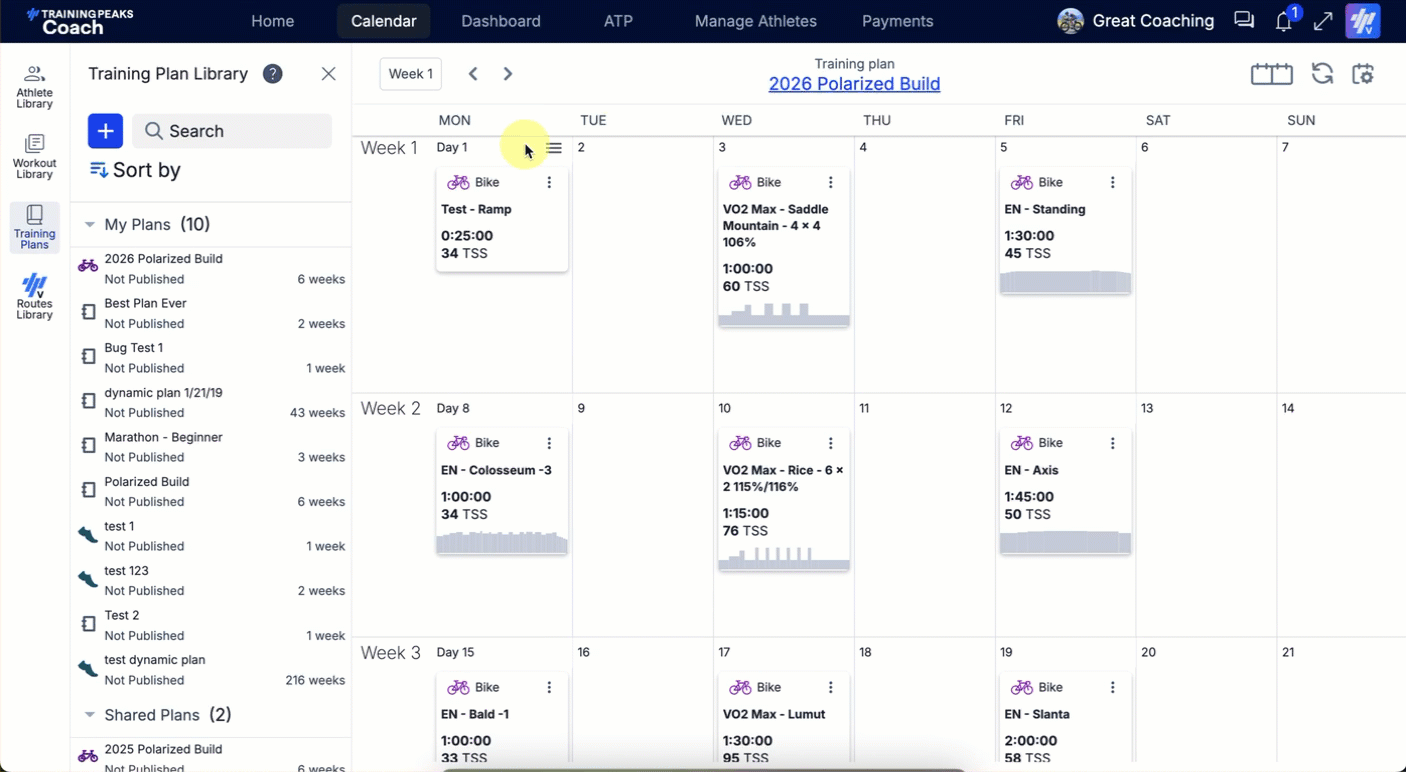Open the Athlete Library panel
Viewport: 1406px width, 772px height.
click(34, 86)
